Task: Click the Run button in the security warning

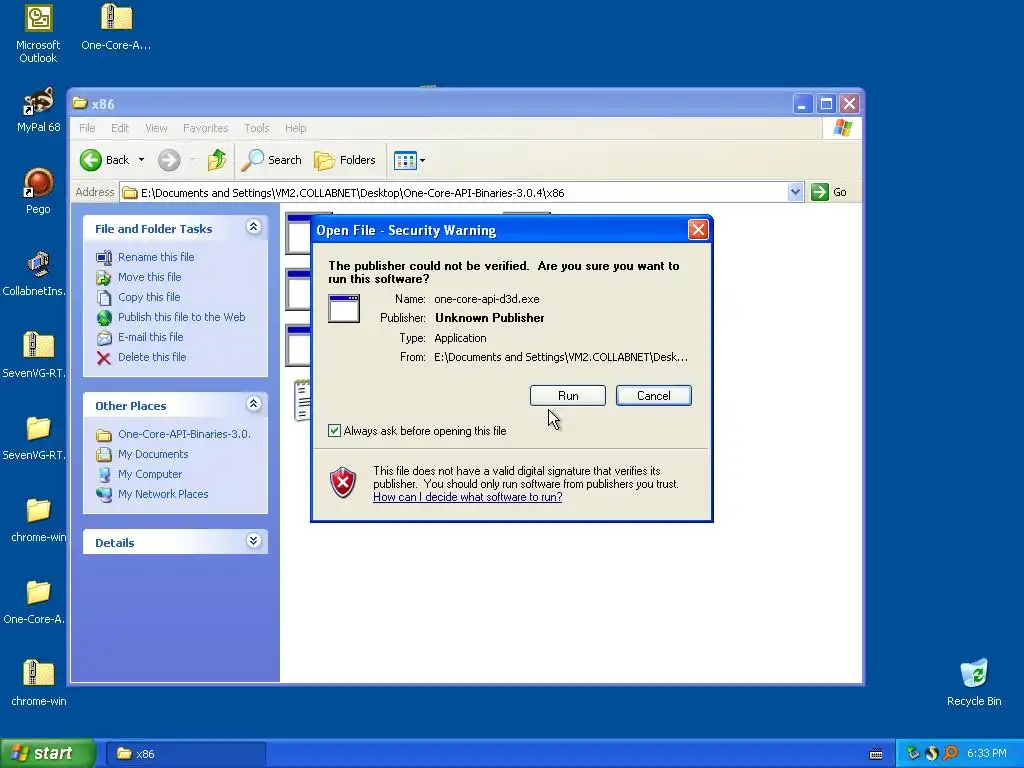Action: [x=568, y=396]
